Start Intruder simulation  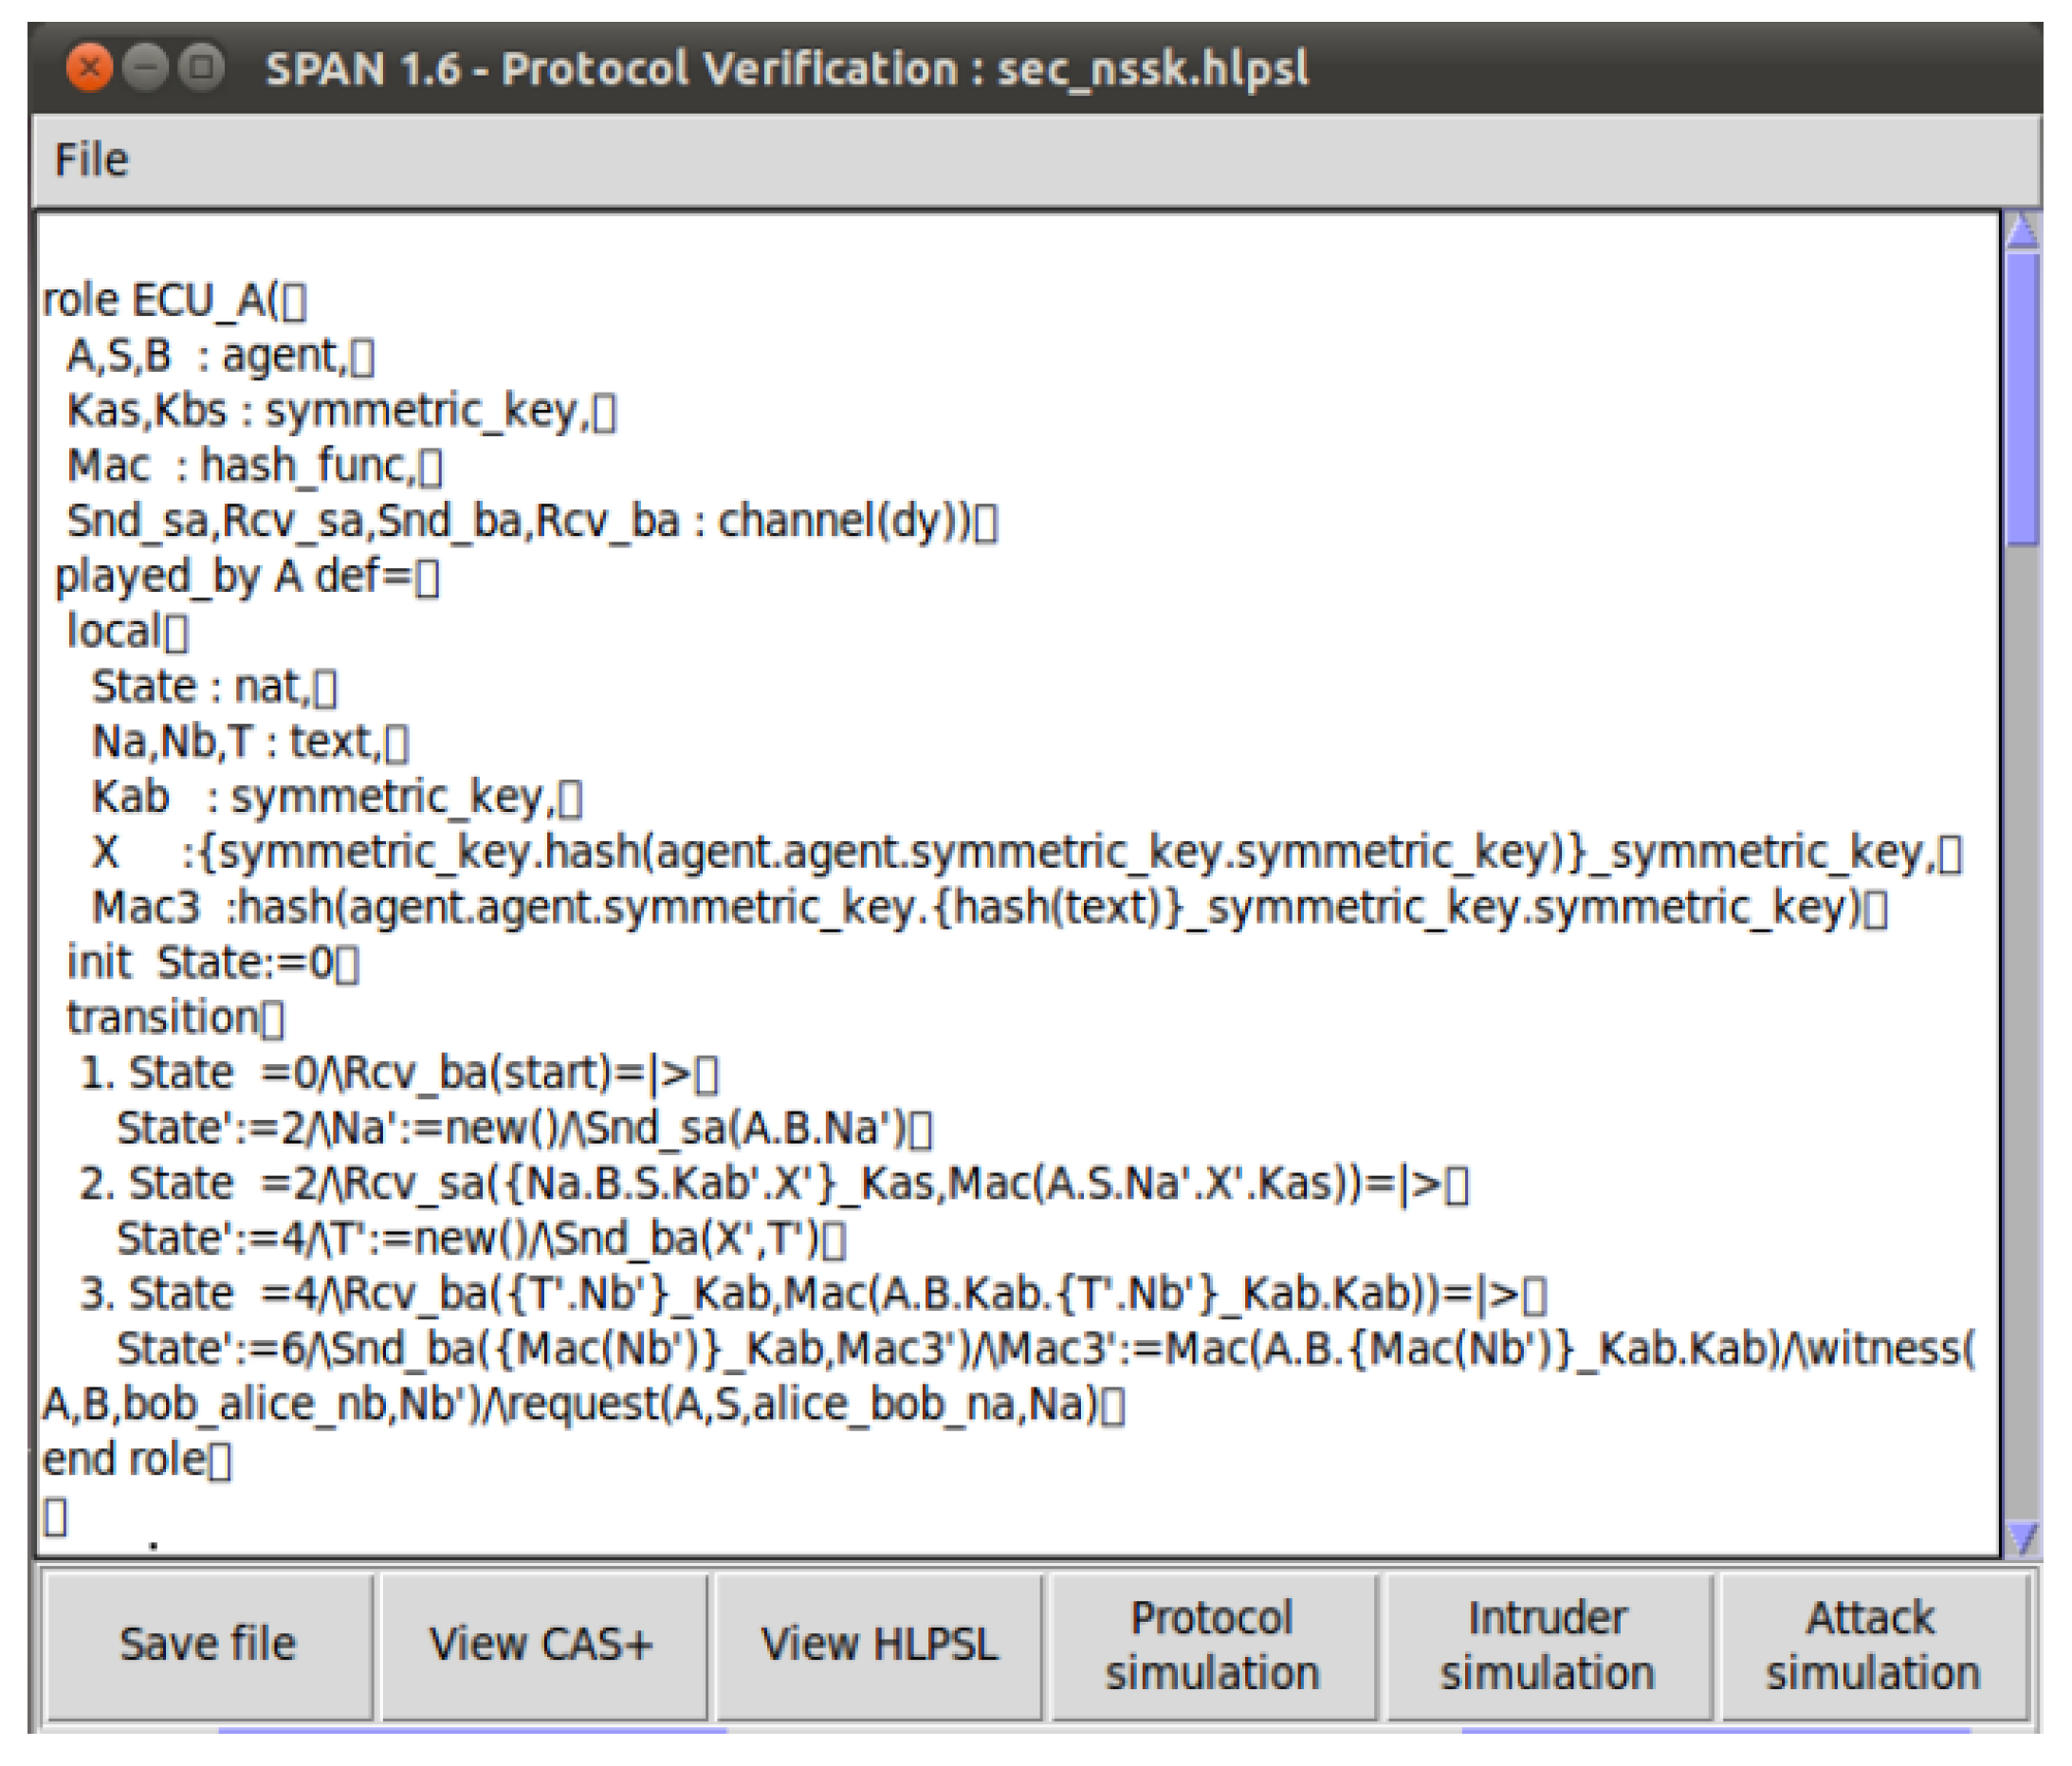pyautogui.click(x=1547, y=1644)
